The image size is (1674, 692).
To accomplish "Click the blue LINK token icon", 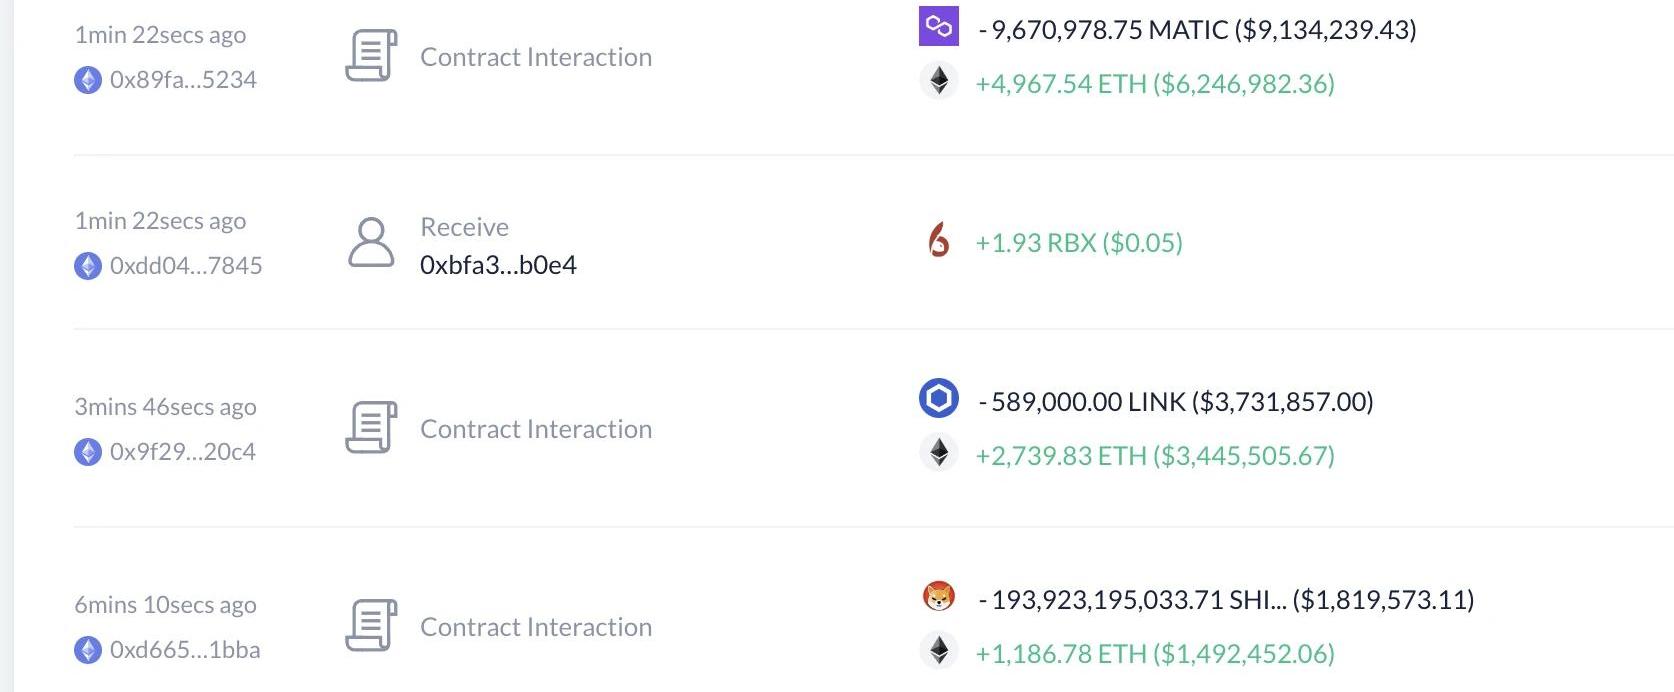I will 938,399.
